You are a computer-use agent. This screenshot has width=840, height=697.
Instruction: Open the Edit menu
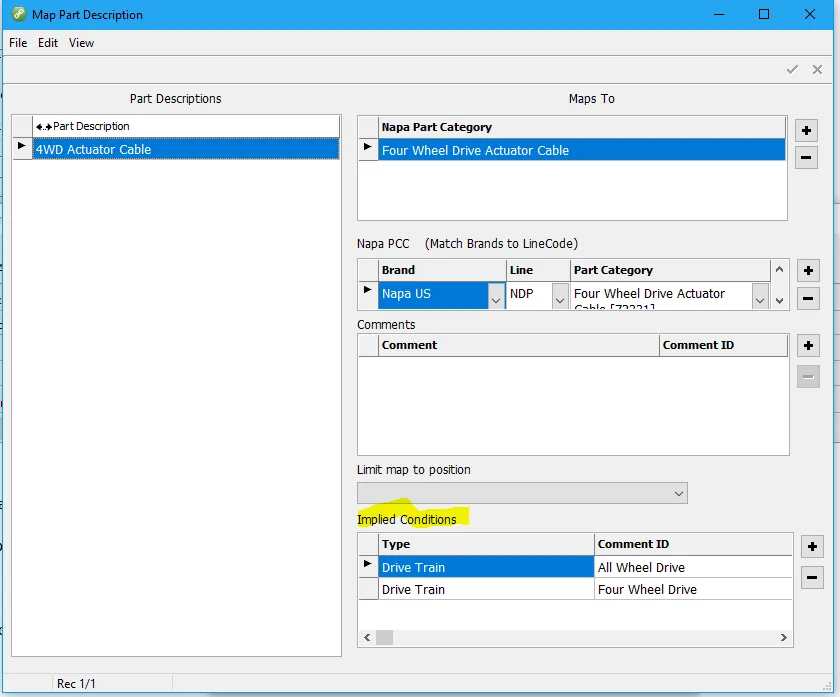48,43
